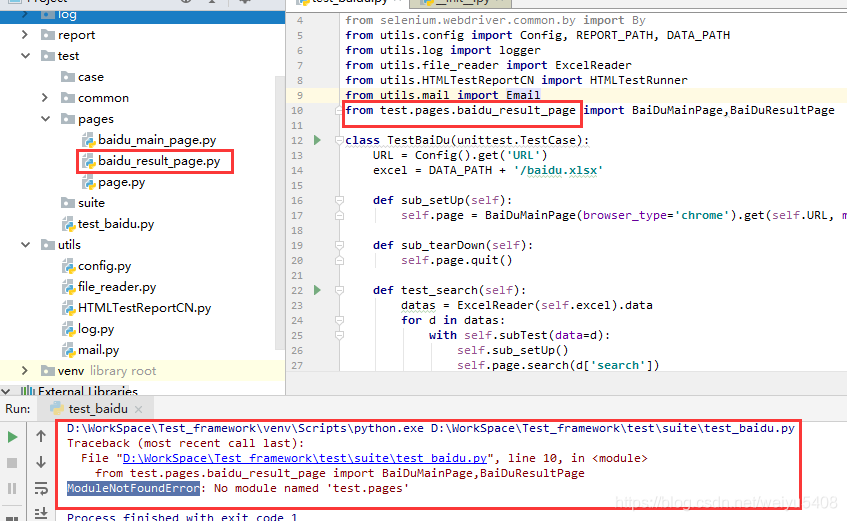Image resolution: width=847 pixels, height=521 pixels.
Task: Expand the report folder
Action: pos(24,35)
